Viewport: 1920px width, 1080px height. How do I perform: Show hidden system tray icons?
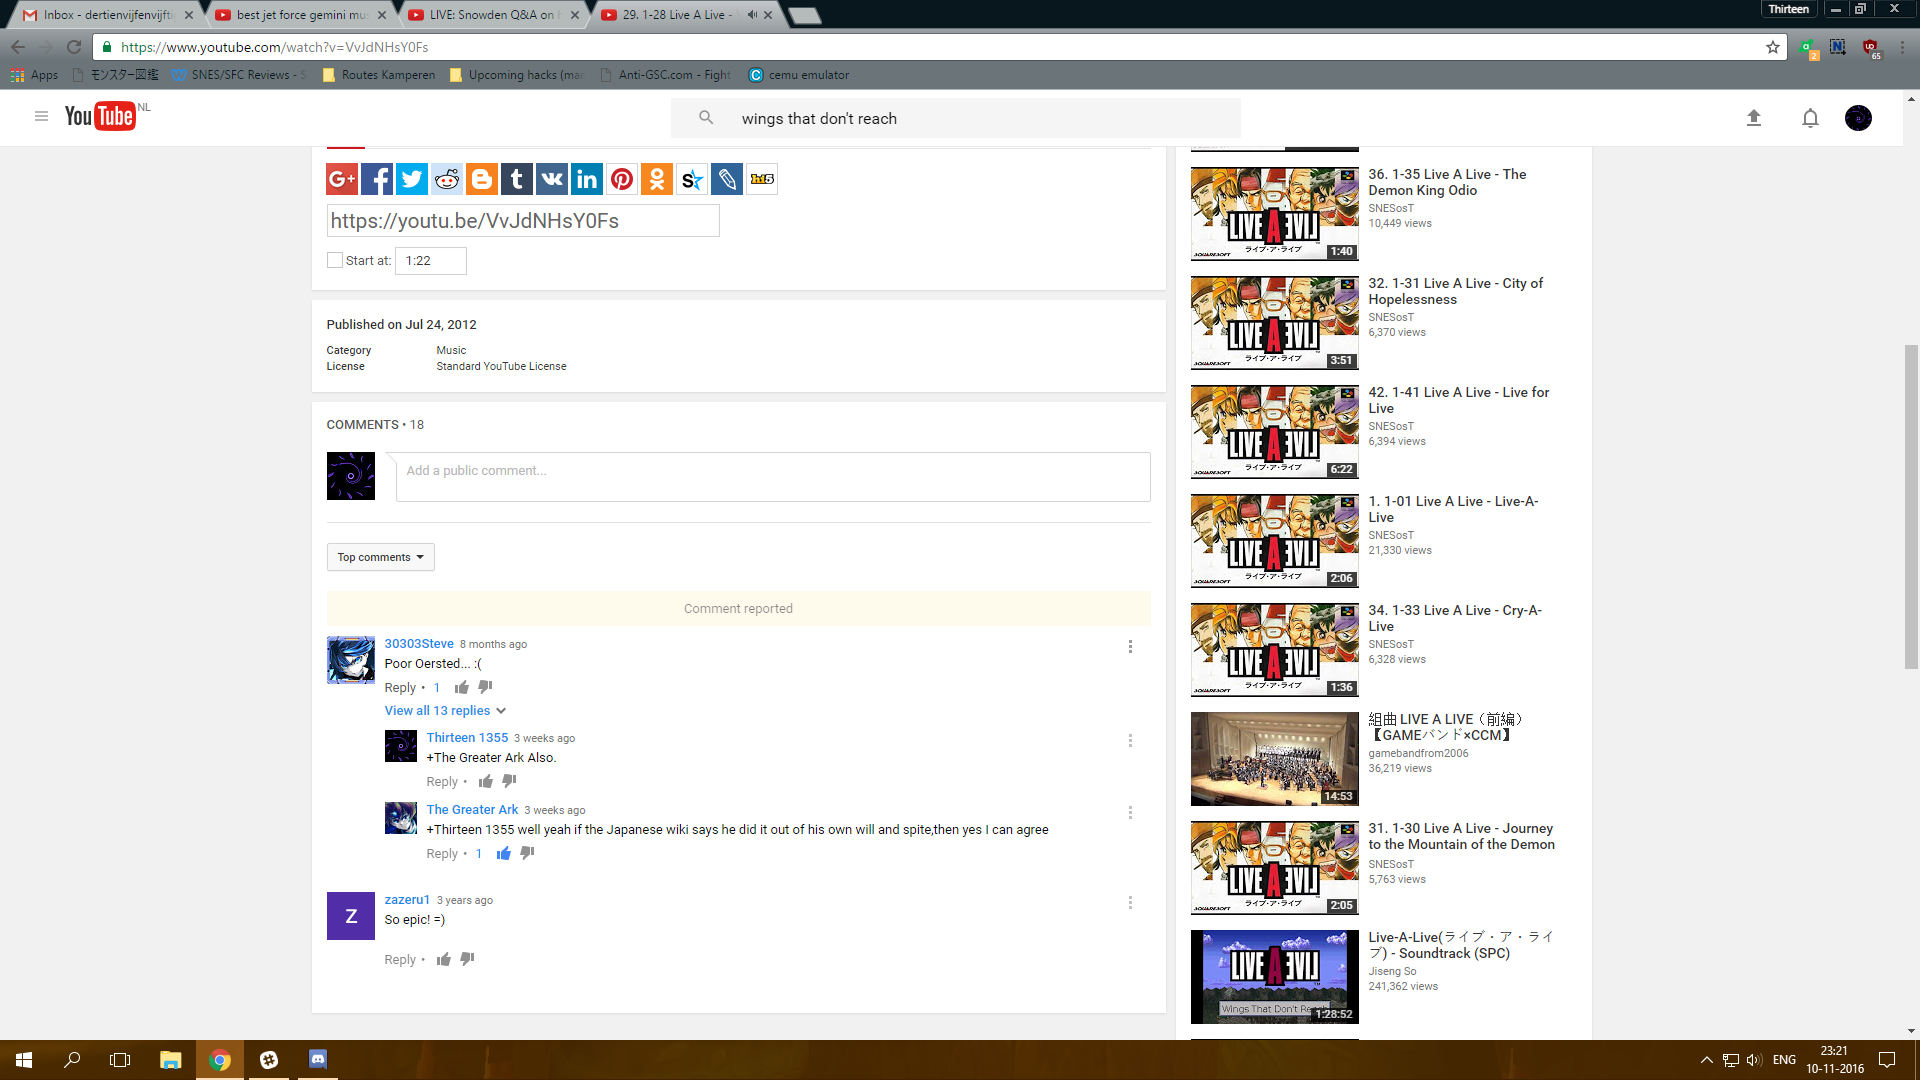pyautogui.click(x=1707, y=1060)
